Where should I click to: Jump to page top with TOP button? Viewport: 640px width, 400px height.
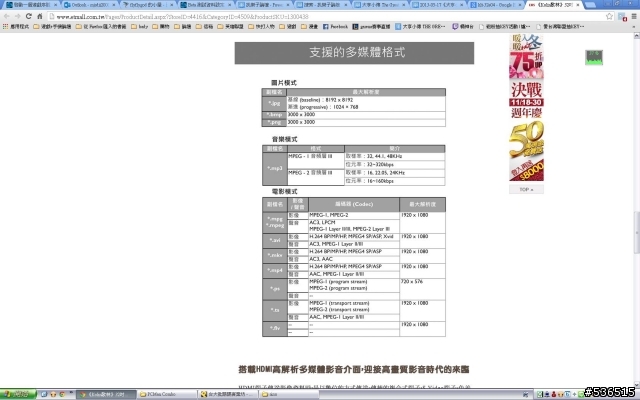[526, 189]
